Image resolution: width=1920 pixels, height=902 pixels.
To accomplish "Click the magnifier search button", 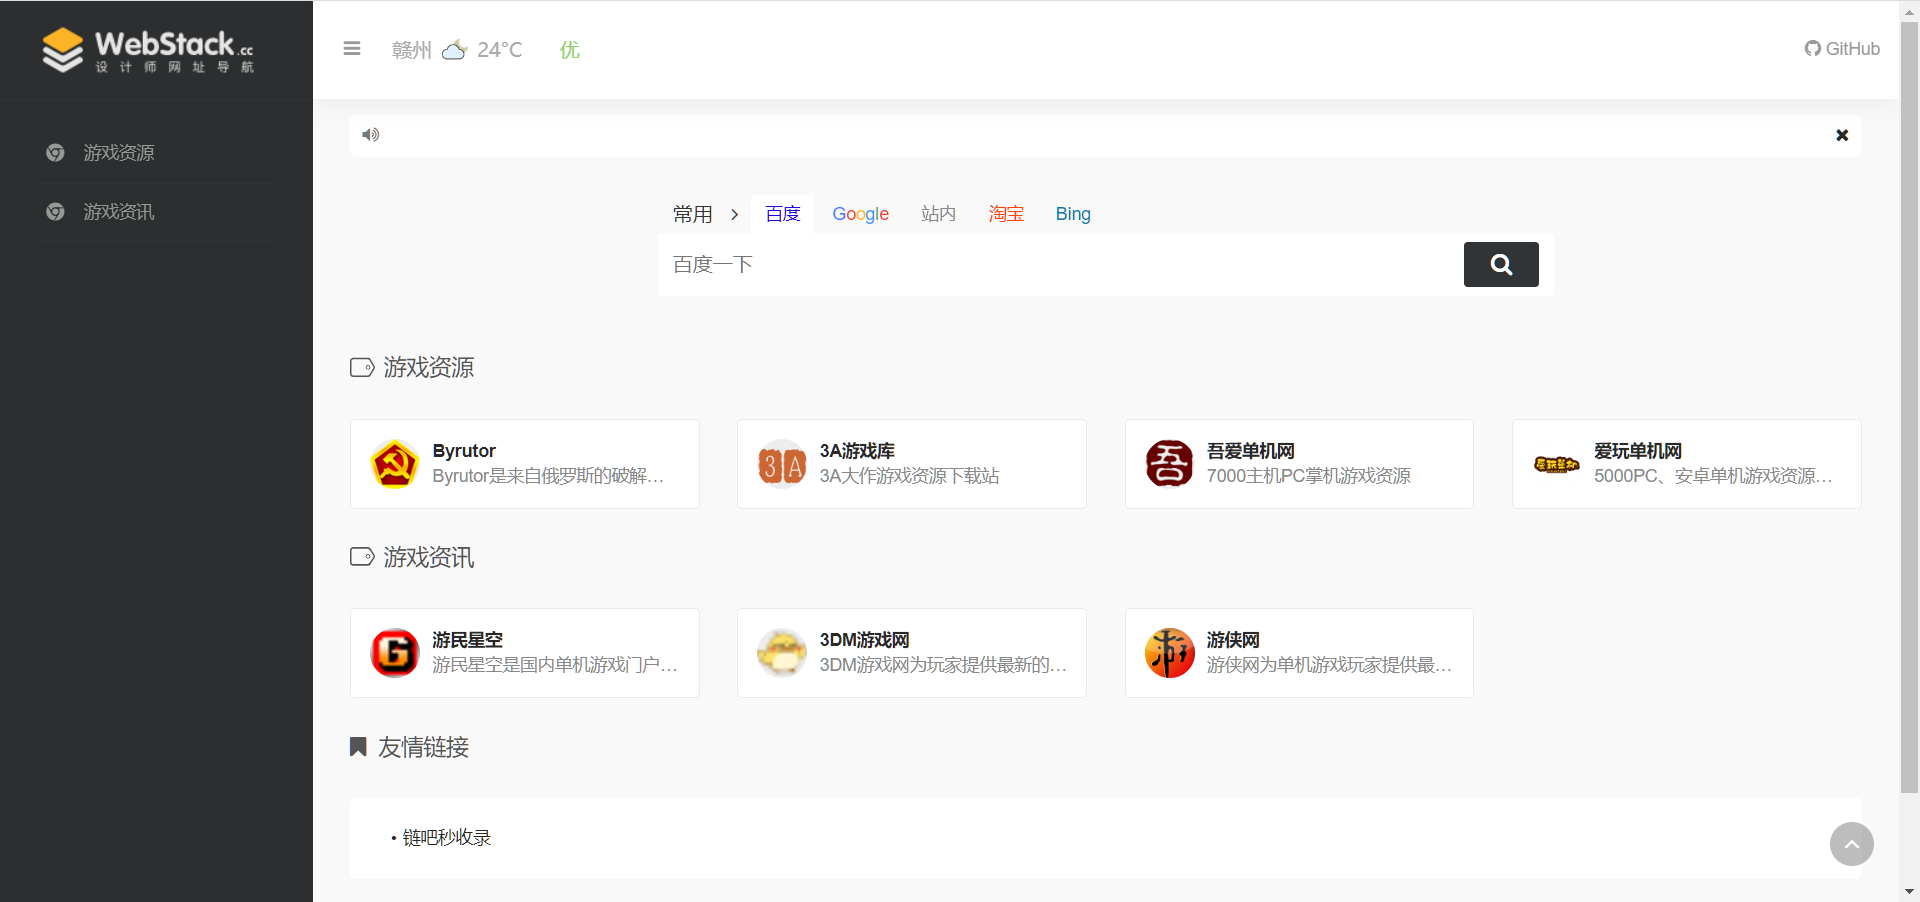I will pos(1501,265).
